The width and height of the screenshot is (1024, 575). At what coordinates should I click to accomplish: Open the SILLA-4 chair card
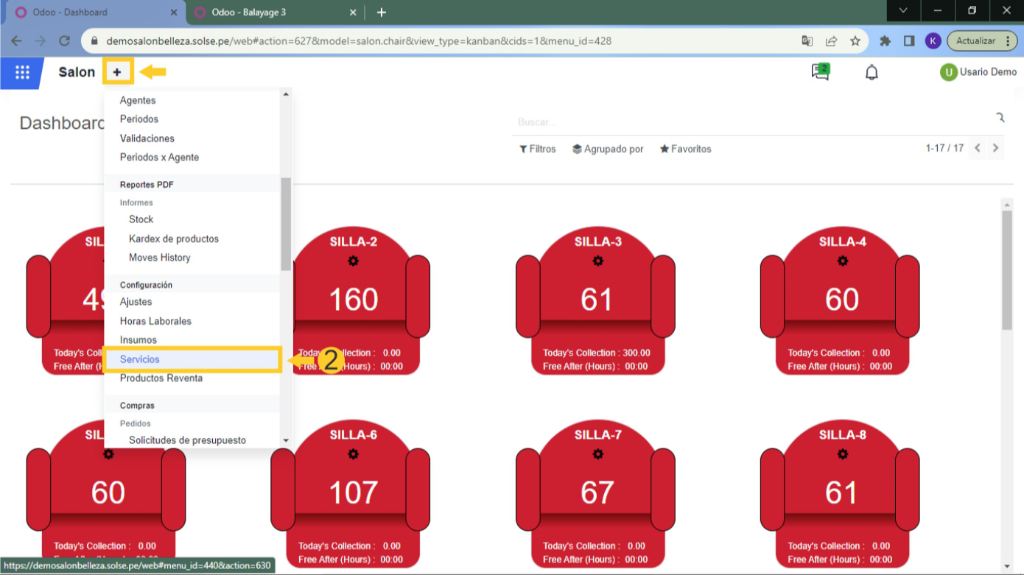841,300
